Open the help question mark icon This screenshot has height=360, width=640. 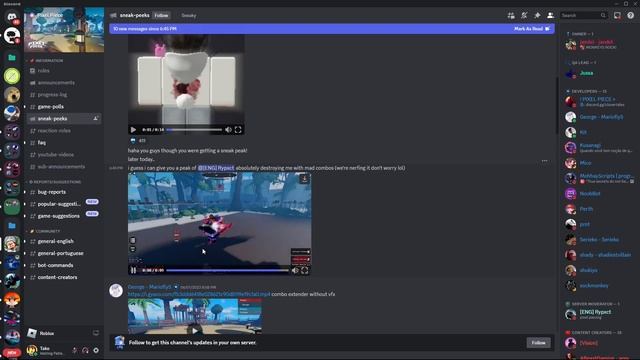[630, 16]
